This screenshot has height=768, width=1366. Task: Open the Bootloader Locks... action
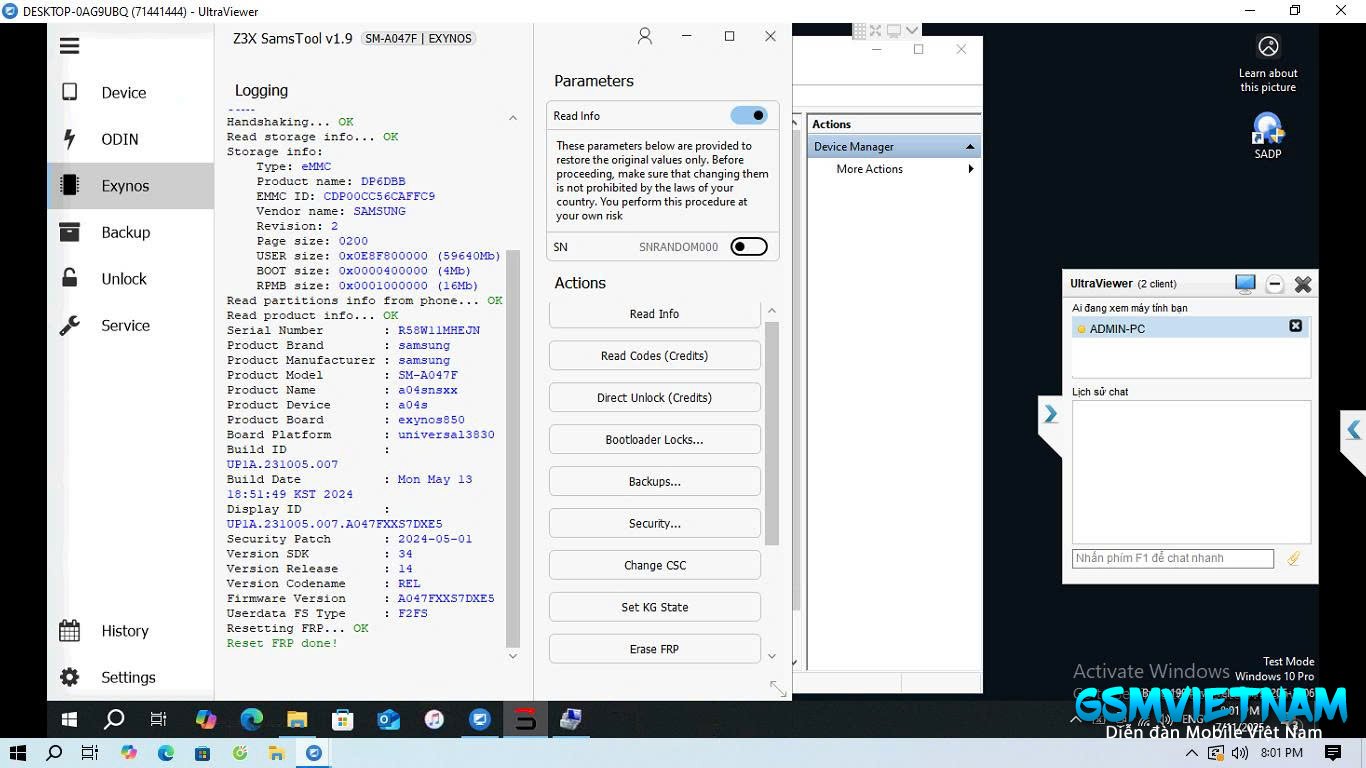pyautogui.click(x=655, y=440)
